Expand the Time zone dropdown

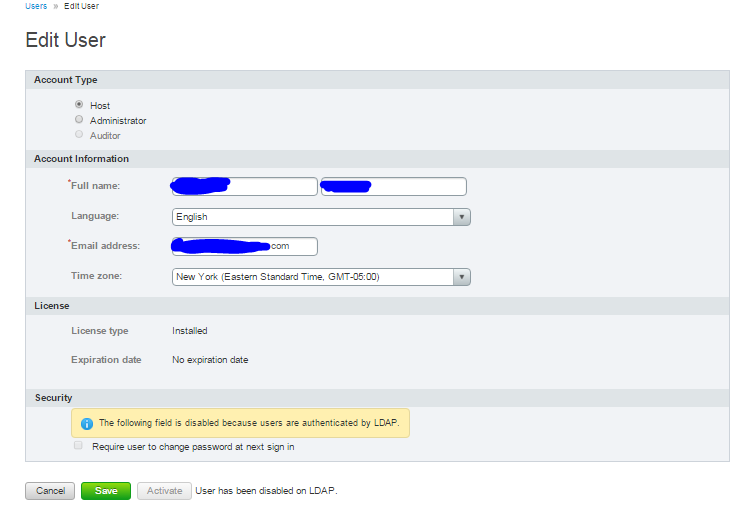pyautogui.click(x=320, y=277)
